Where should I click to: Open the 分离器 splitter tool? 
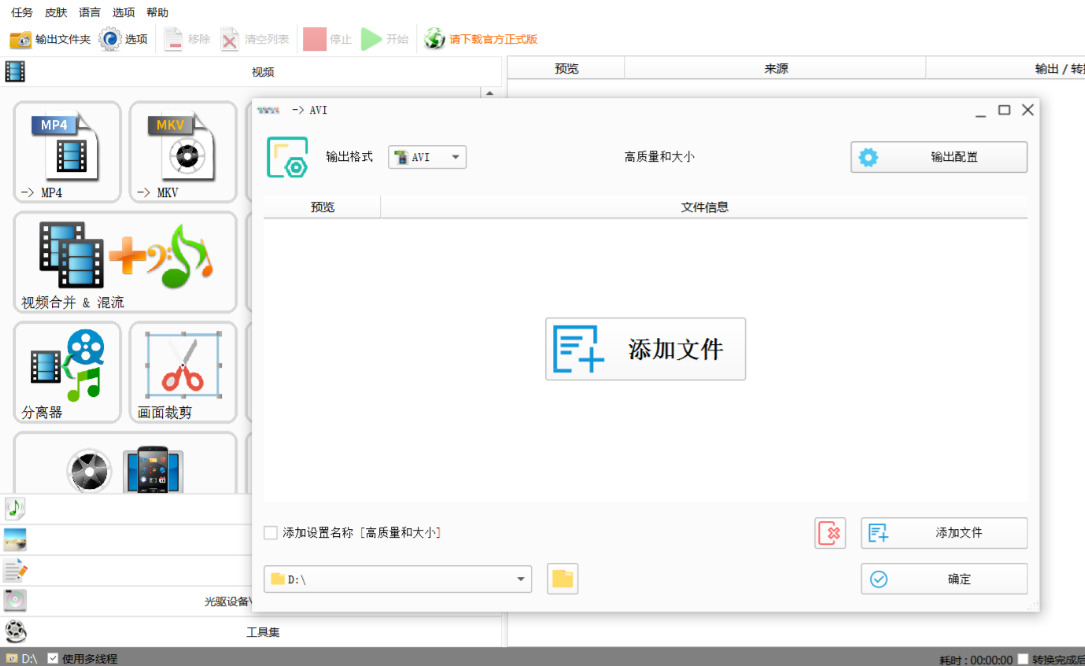coord(67,370)
